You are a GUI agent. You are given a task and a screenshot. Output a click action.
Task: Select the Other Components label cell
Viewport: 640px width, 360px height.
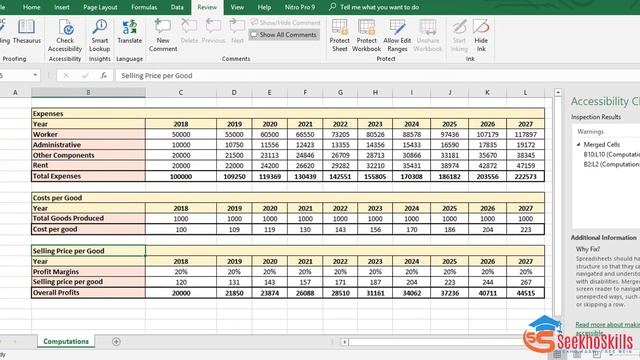pos(88,155)
